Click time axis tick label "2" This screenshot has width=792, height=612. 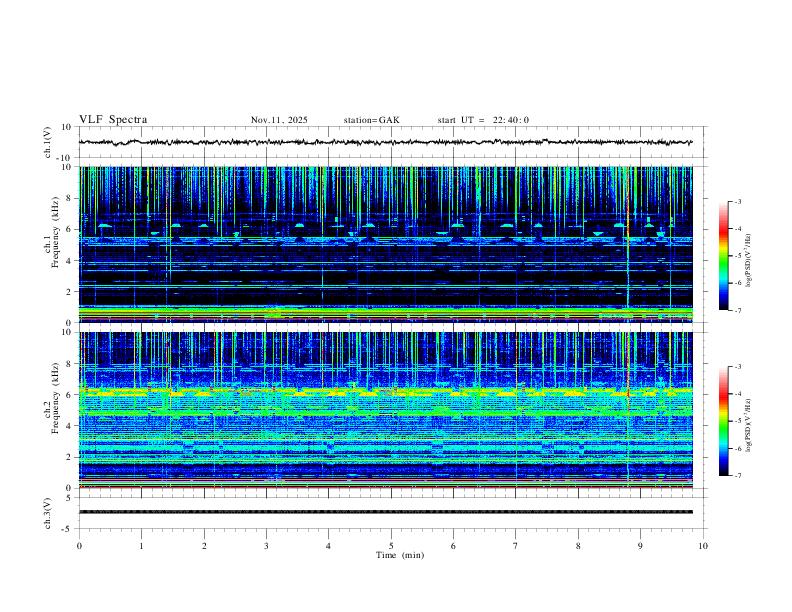[x=204, y=546]
